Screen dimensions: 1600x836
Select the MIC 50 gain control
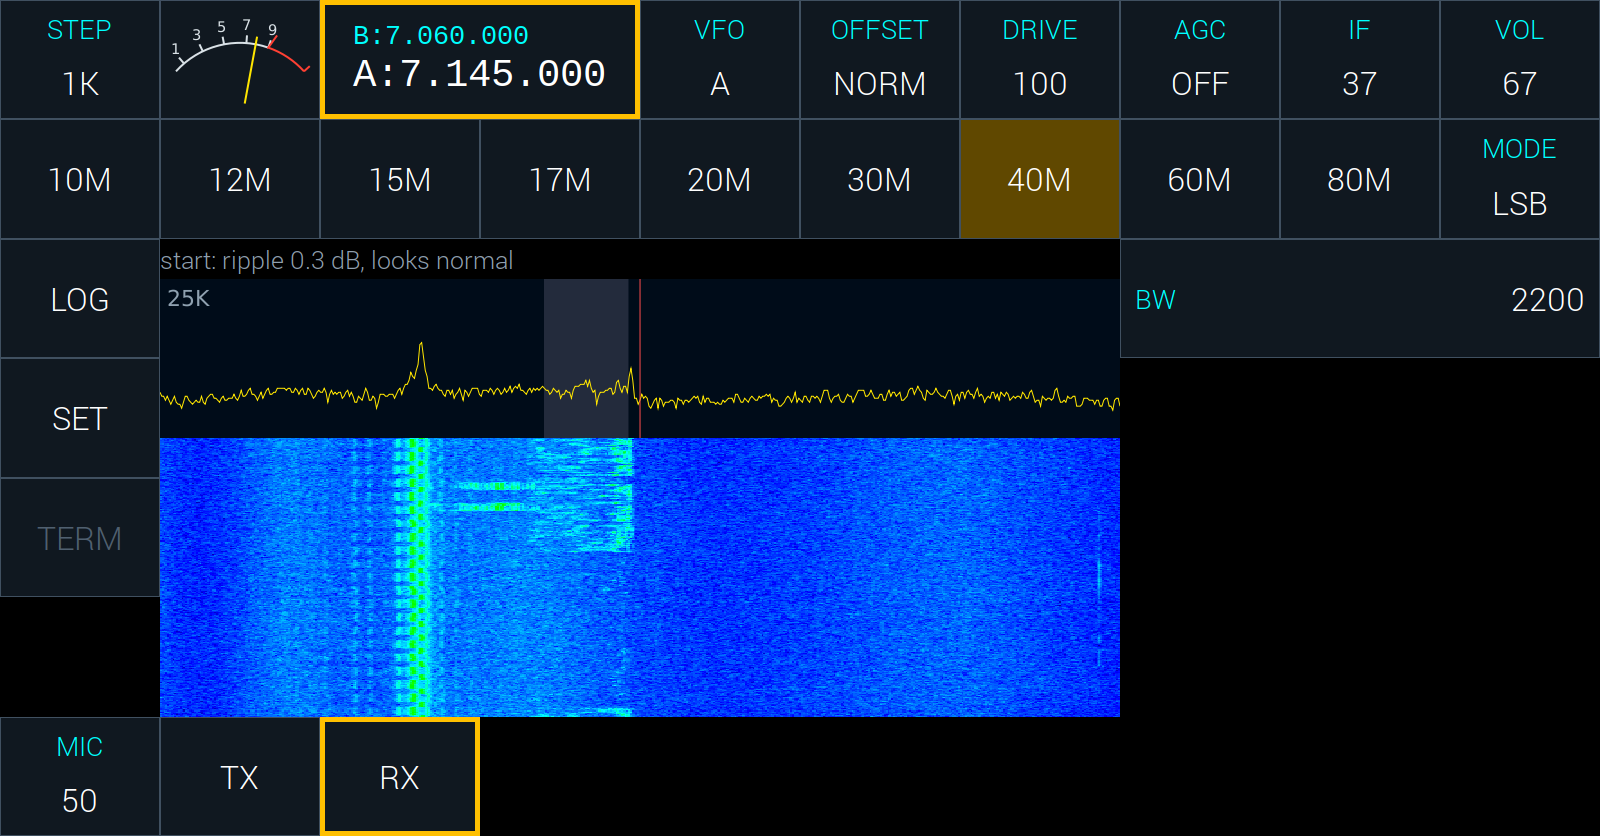tap(80, 777)
